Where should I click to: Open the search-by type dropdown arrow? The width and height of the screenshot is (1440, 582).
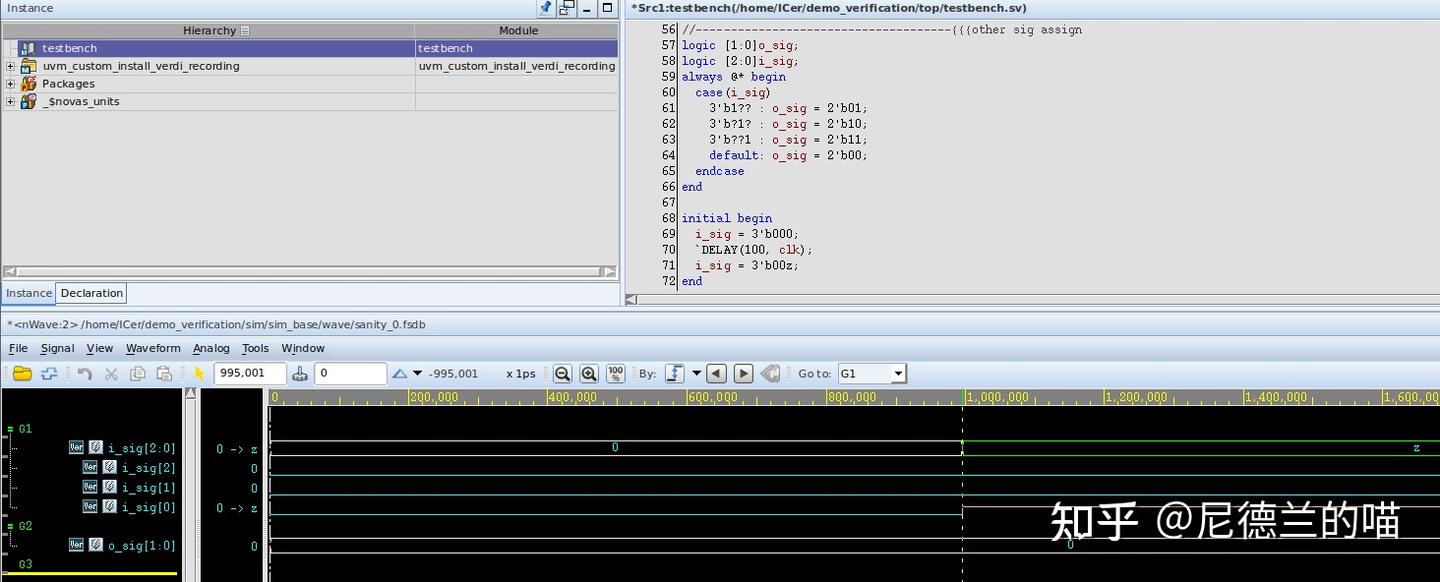697,374
